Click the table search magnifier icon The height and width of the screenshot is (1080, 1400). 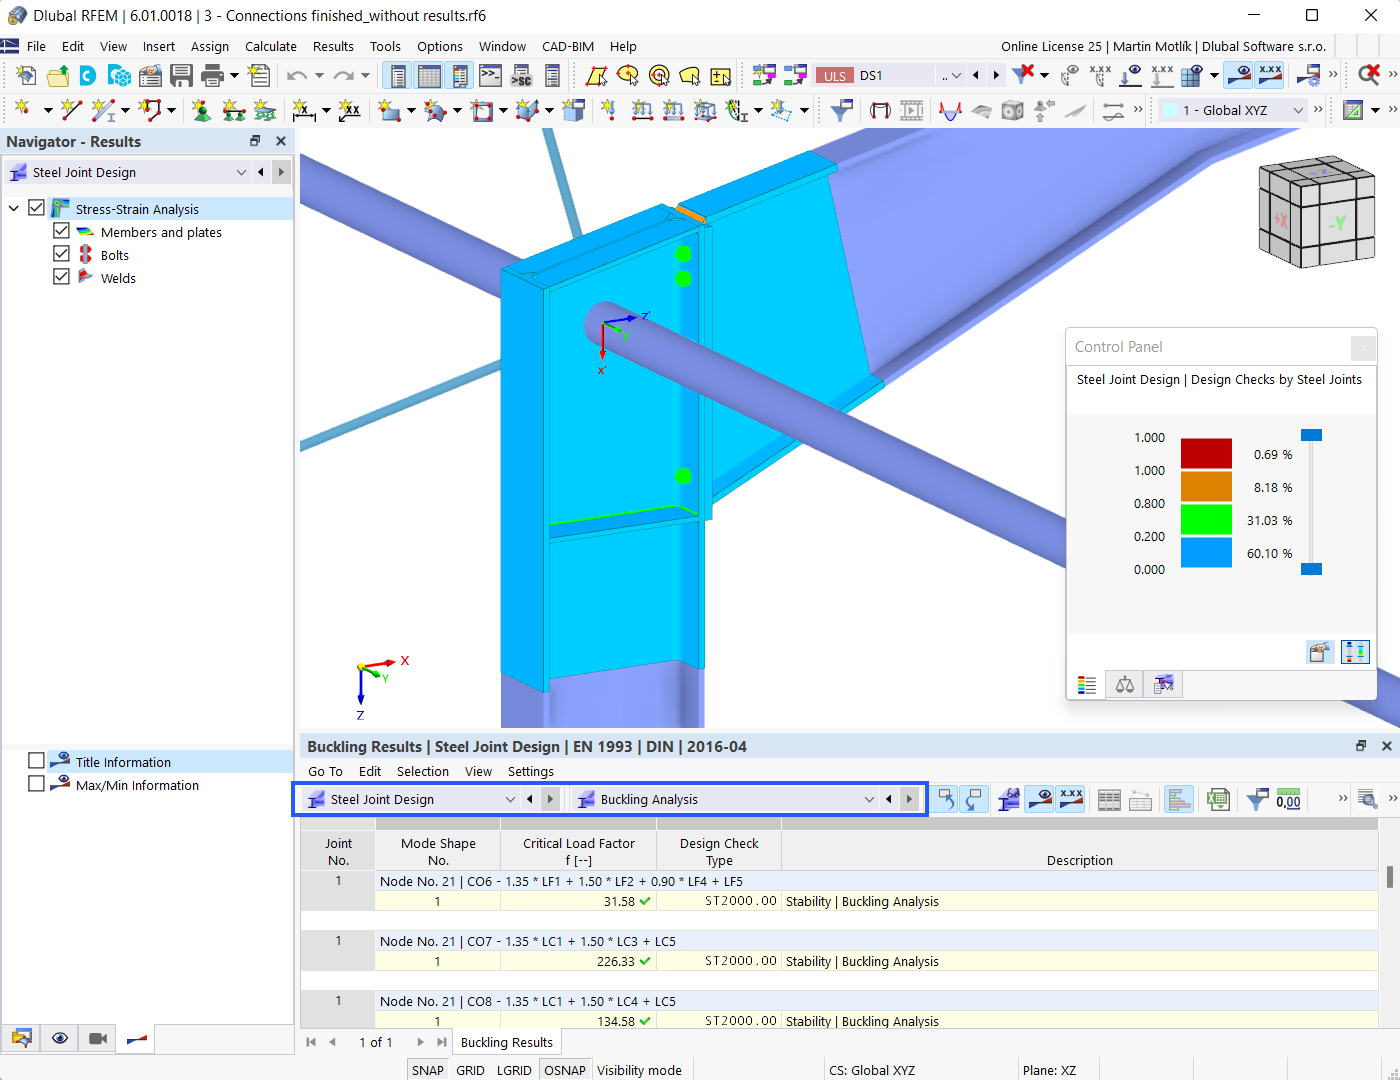[x=1367, y=799]
